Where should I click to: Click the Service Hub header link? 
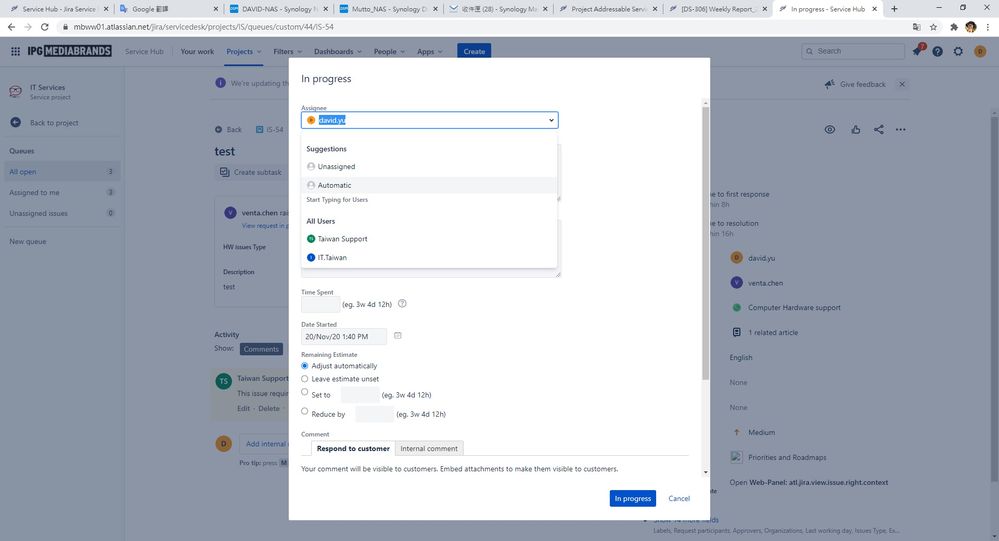[144, 52]
